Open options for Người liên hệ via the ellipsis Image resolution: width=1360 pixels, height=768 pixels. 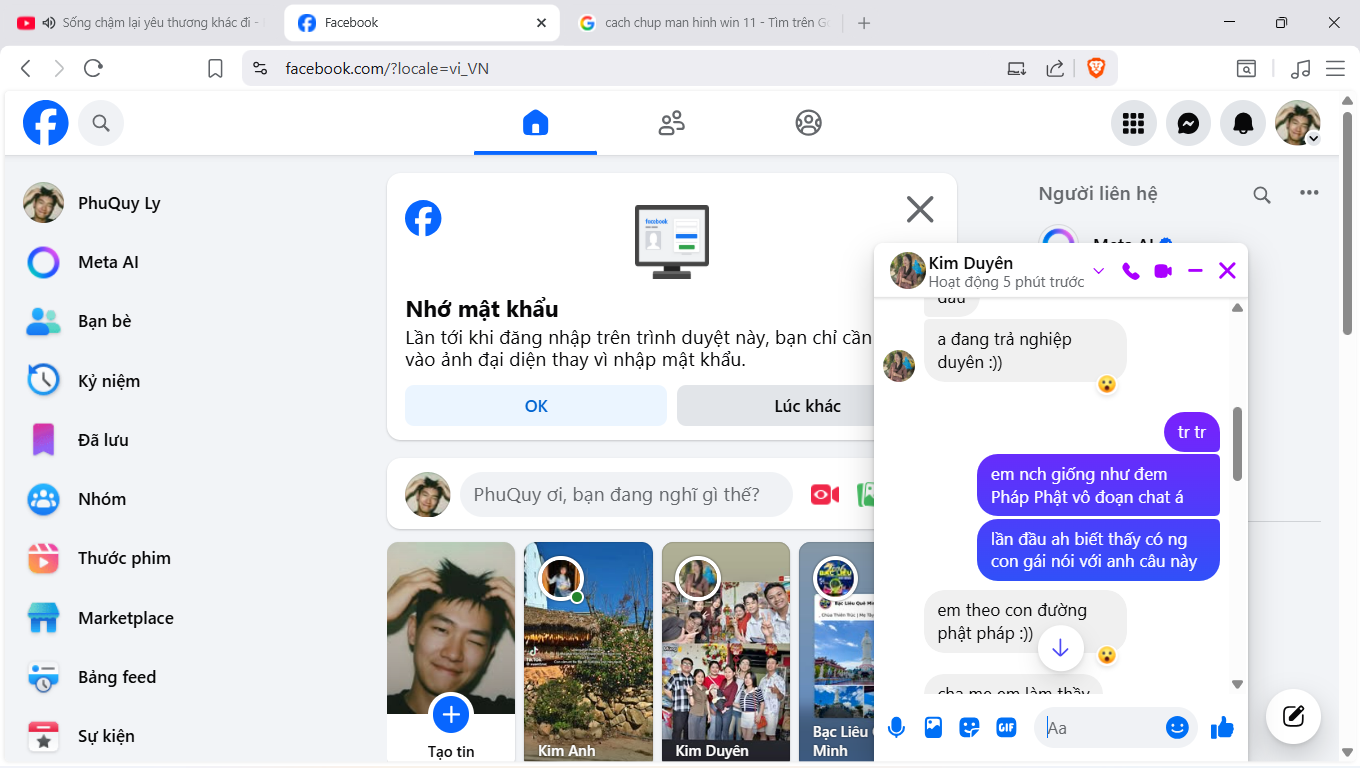coord(1307,193)
